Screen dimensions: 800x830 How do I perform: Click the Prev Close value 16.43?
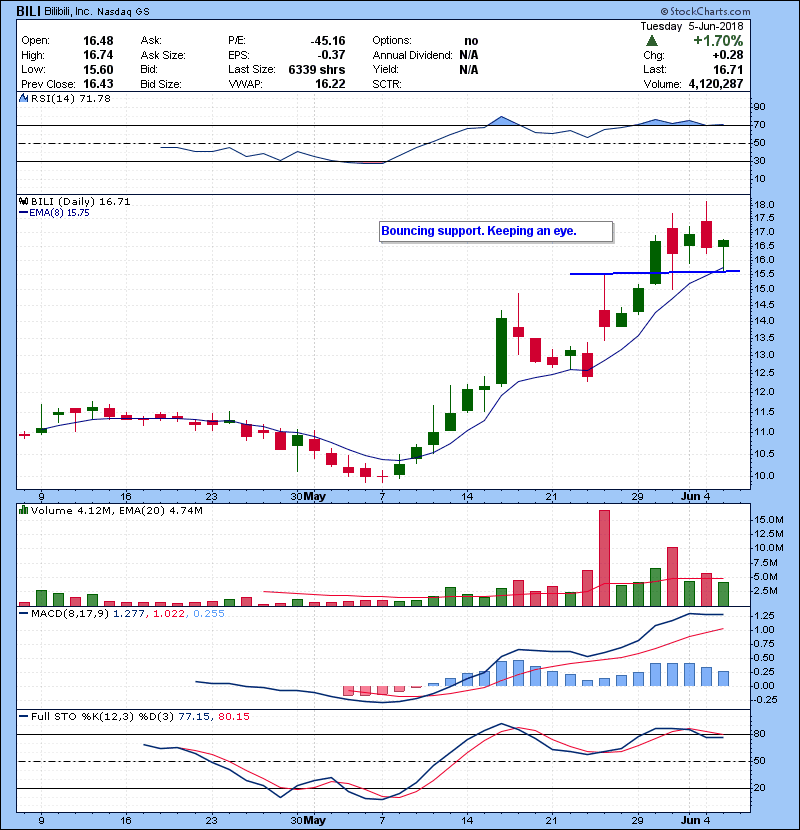98,84
